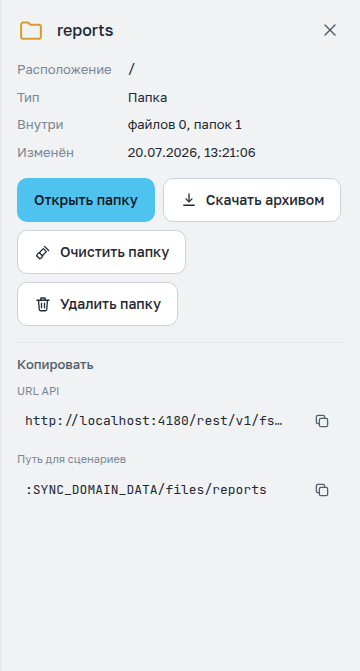
Task: Open the reports folder
Action: pyautogui.click(x=86, y=200)
